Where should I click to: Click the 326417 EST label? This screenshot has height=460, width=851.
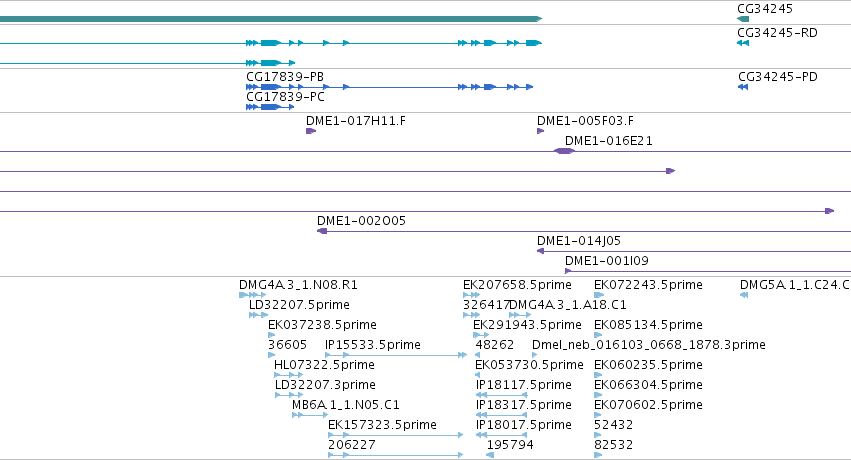[x=486, y=305]
